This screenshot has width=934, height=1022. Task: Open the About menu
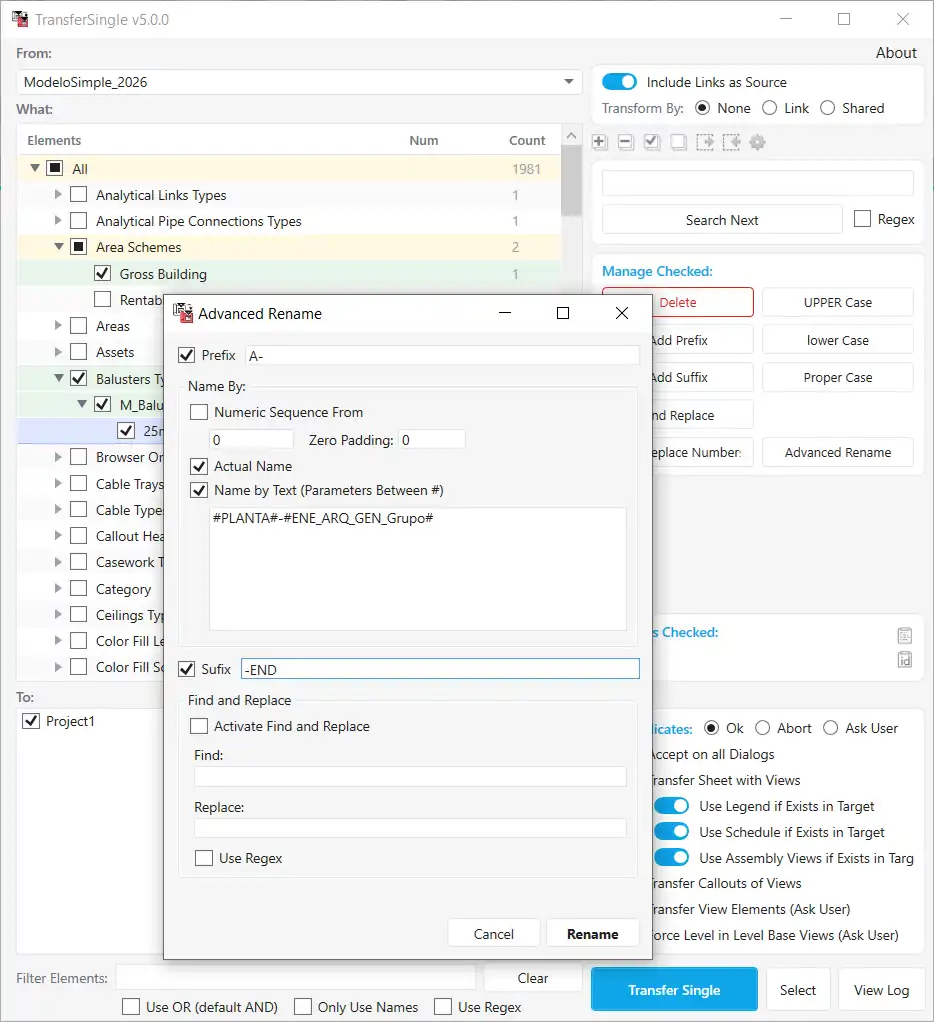(895, 53)
